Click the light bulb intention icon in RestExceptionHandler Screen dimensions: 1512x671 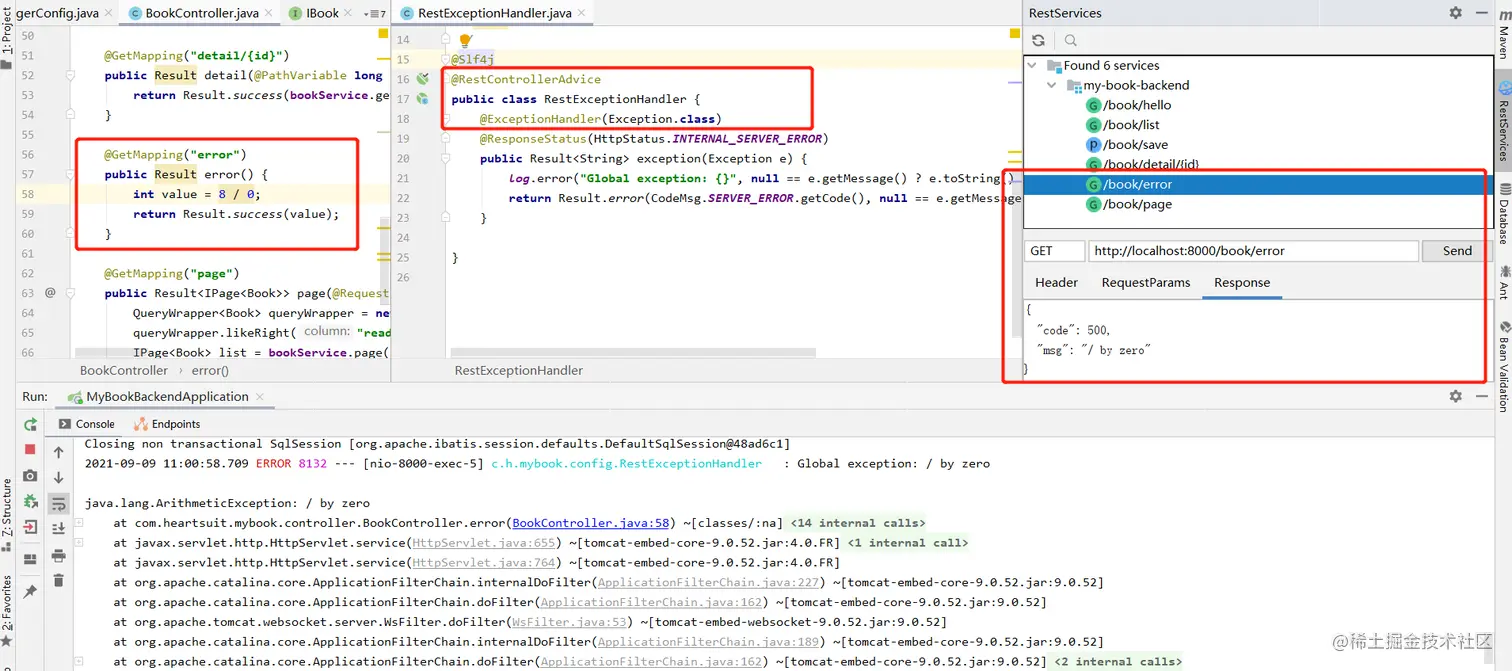tap(465, 41)
